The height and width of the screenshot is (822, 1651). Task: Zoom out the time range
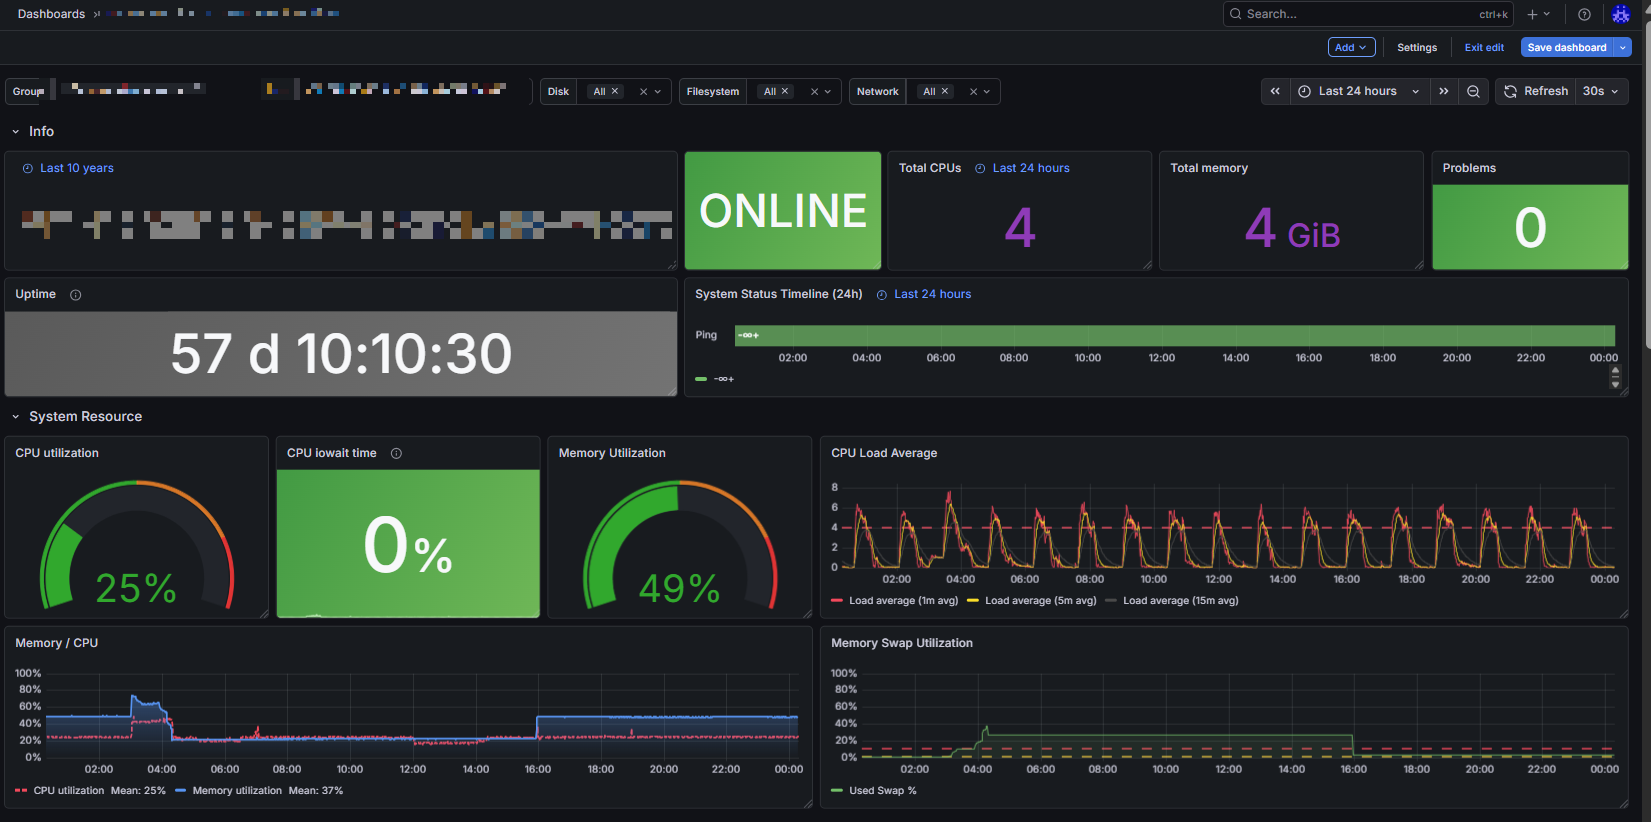coord(1473,91)
